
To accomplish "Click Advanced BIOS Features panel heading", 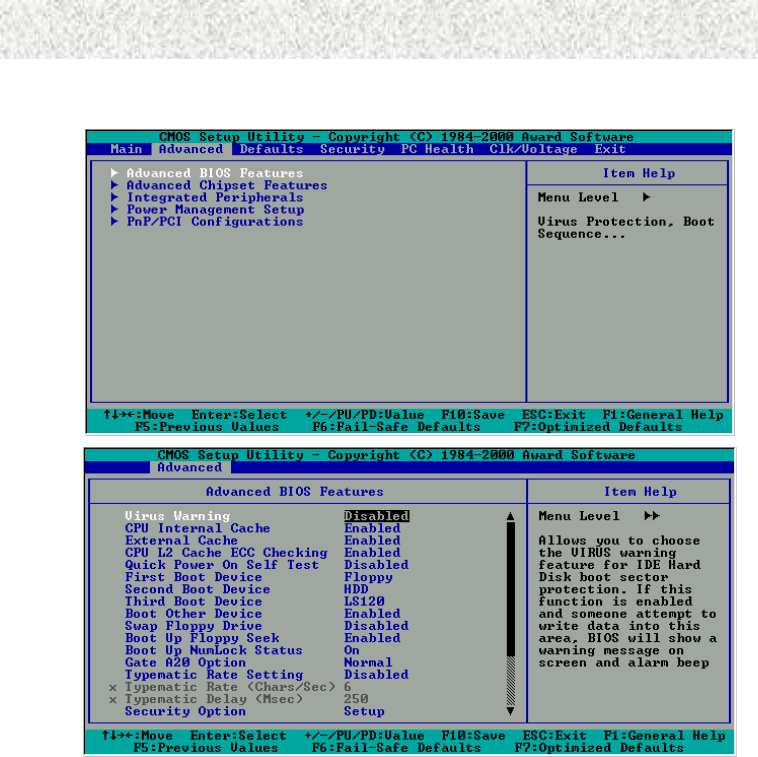I will pyautogui.click(x=294, y=492).
